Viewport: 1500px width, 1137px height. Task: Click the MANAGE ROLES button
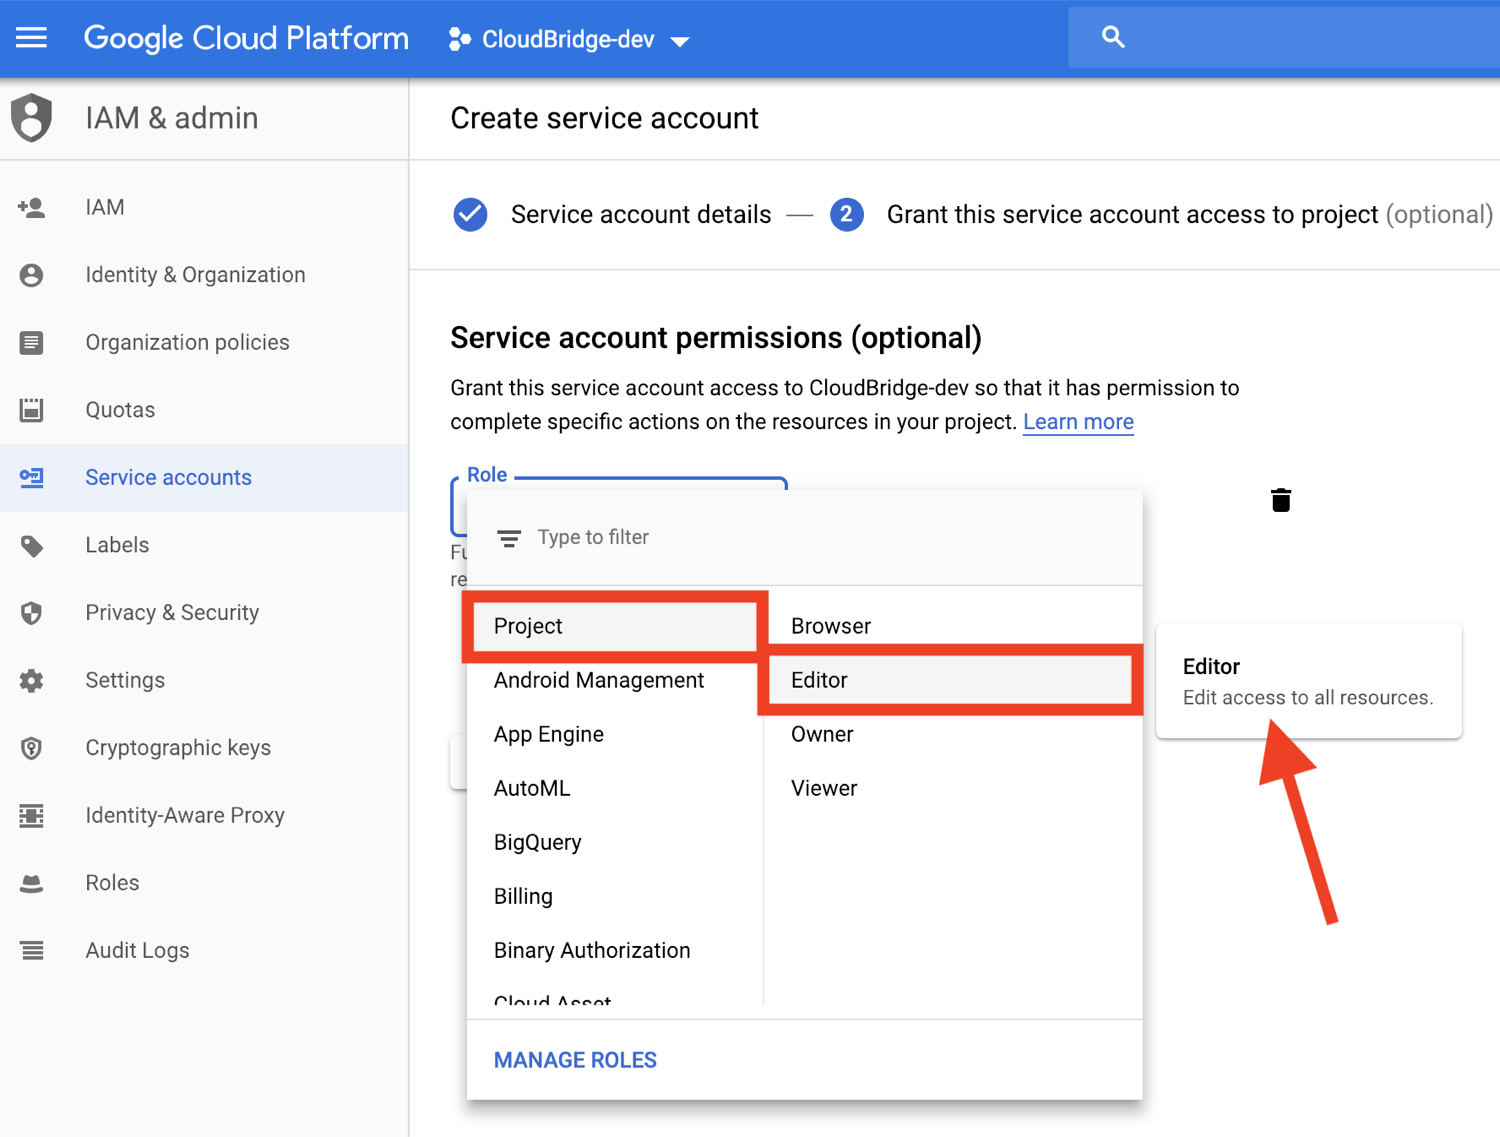(575, 1061)
